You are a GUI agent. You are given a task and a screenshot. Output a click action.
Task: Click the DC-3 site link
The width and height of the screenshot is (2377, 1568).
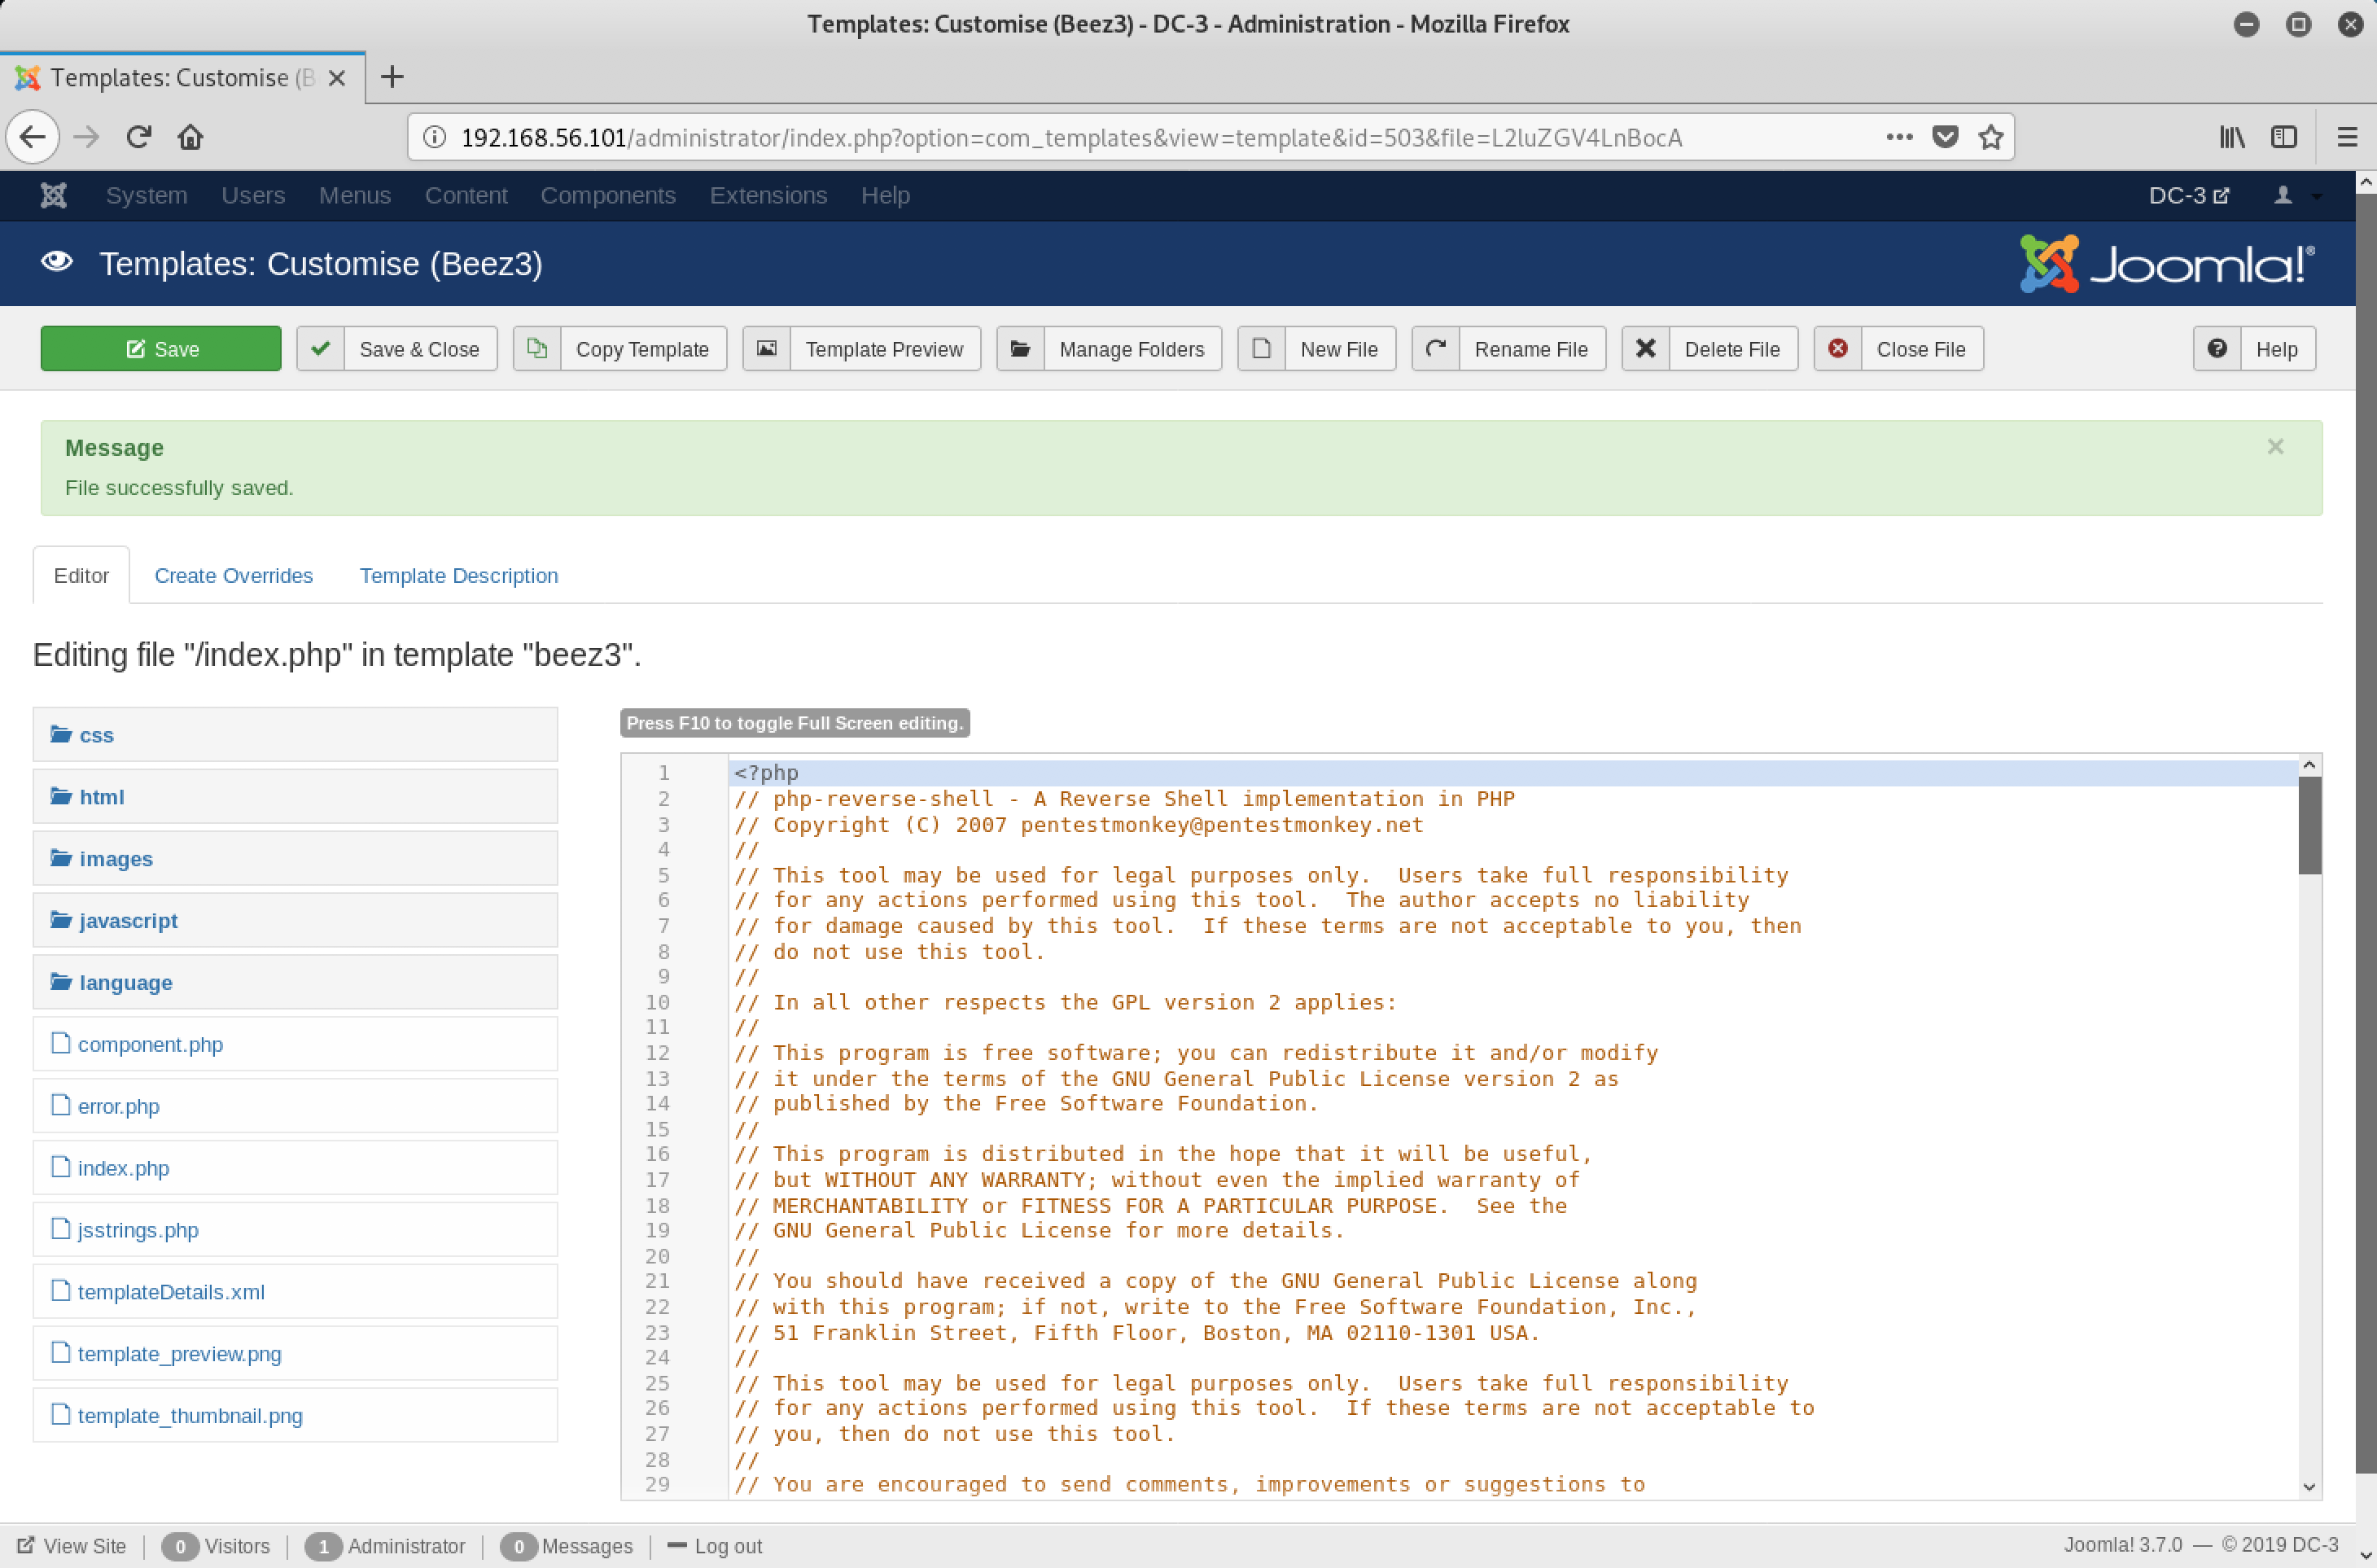(2188, 195)
